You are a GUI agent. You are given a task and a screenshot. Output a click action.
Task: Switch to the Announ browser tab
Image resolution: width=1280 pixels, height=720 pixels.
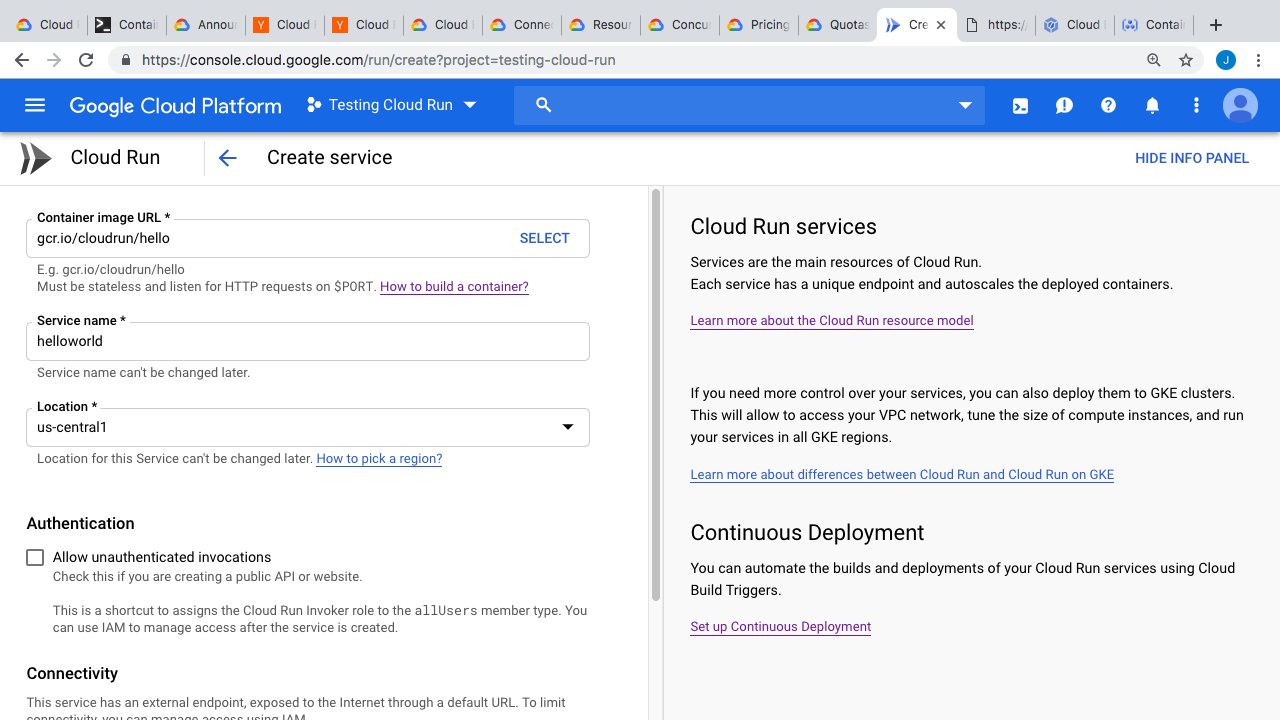pyautogui.click(x=205, y=25)
